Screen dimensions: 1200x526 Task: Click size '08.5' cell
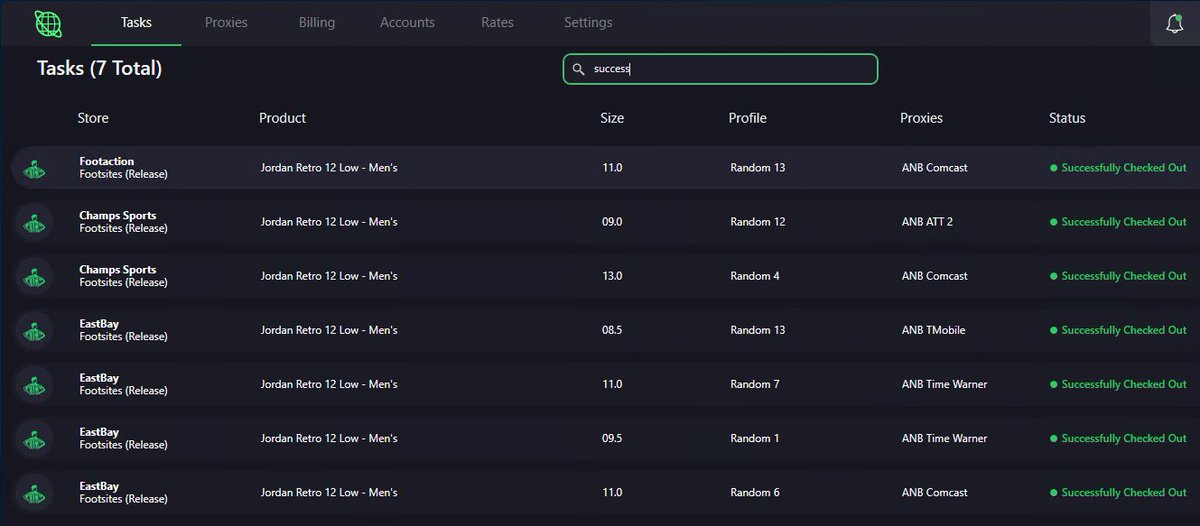[x=612, y=330]
